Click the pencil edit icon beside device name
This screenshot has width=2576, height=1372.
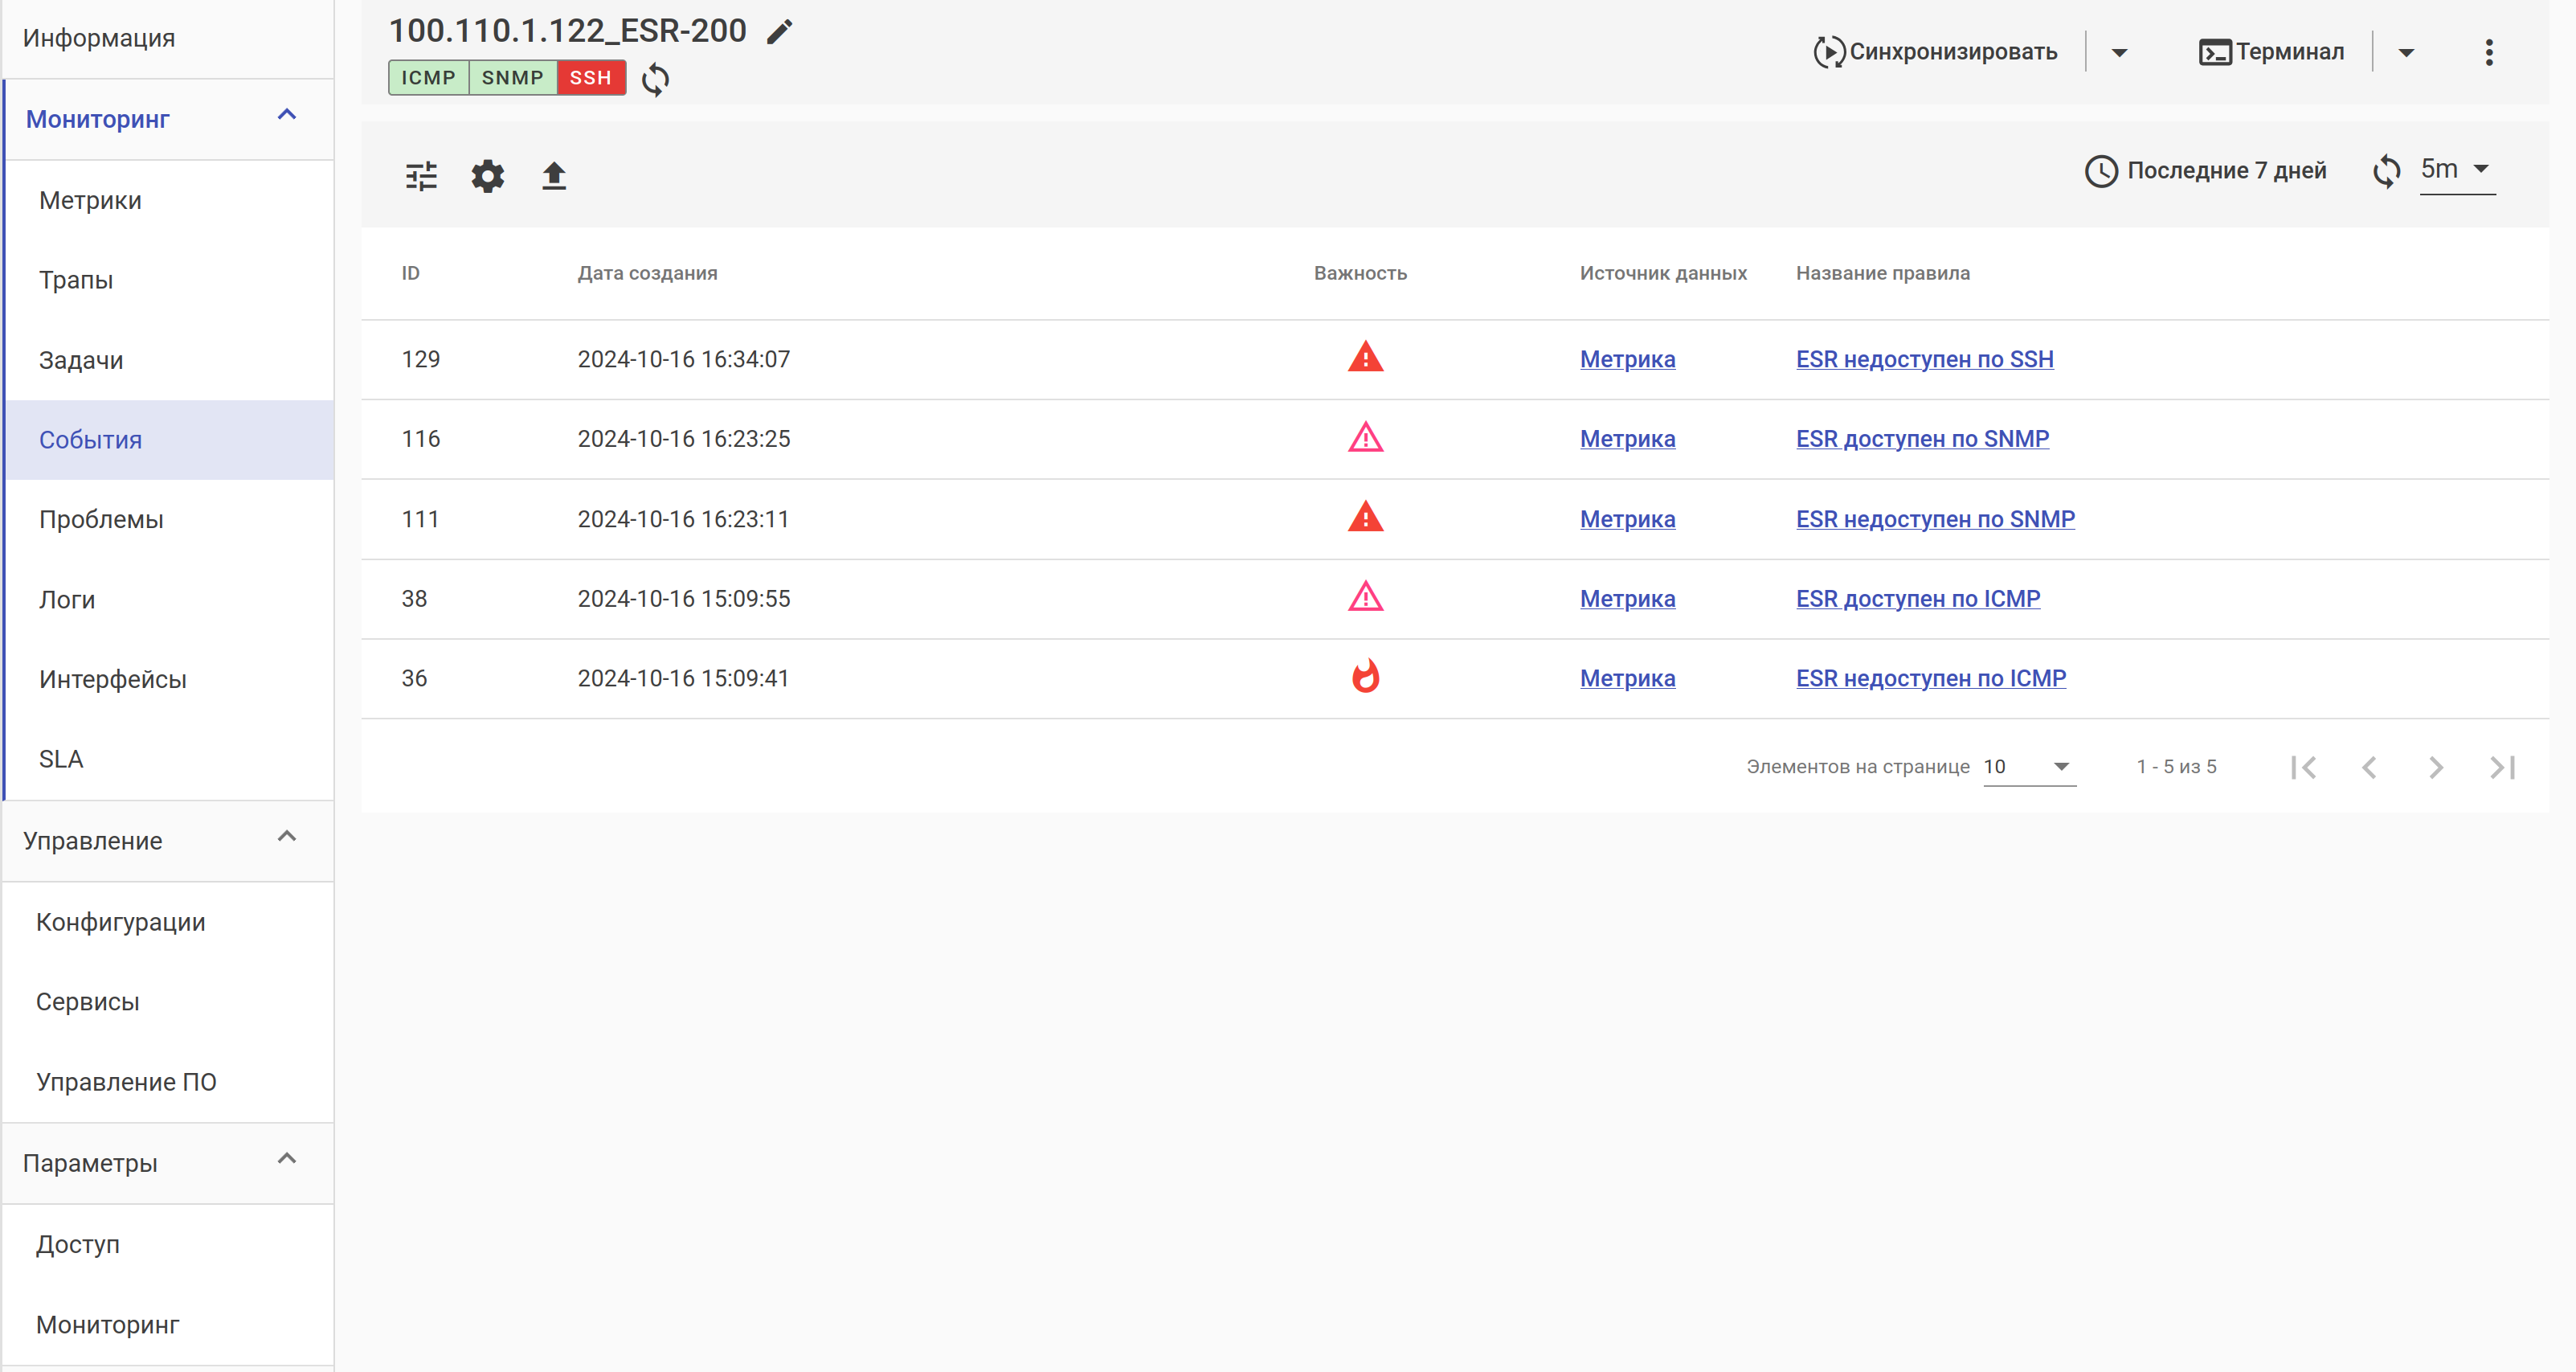pyautogui.click(x=779, y=32)
